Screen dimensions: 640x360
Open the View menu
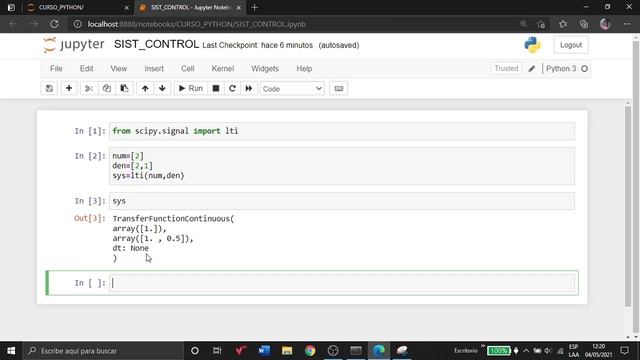pos(119,69)
